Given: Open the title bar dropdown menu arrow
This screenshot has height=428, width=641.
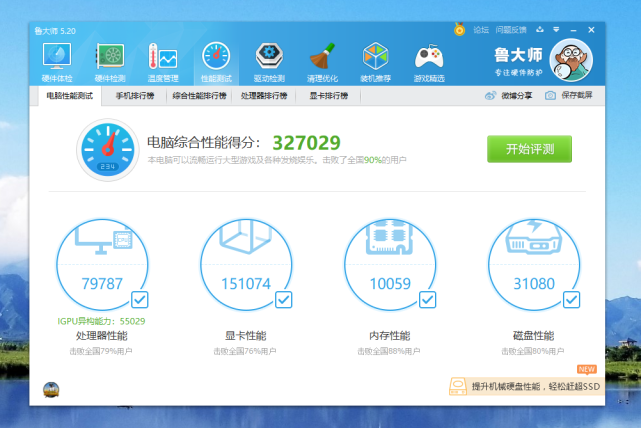Looking at the screenshot, I should point(556,29).
